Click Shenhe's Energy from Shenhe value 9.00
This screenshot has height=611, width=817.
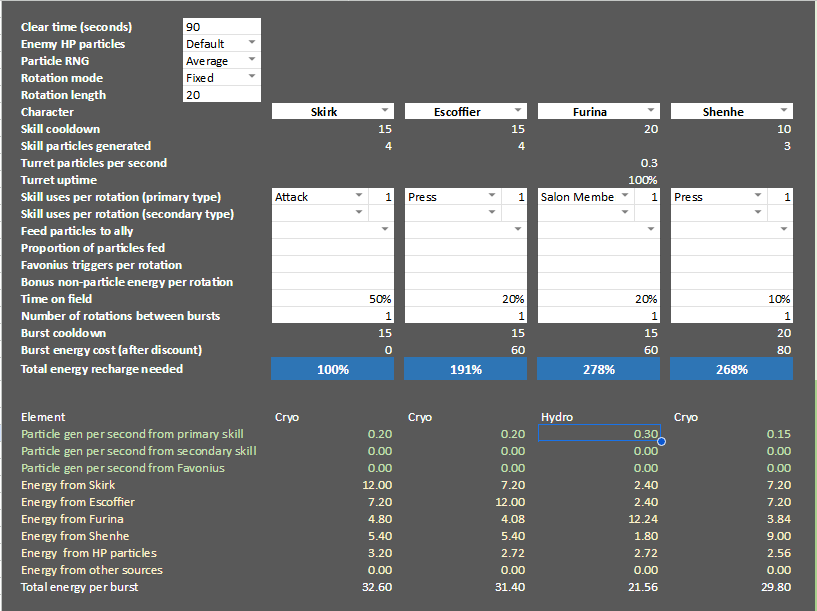coord(778,536)
